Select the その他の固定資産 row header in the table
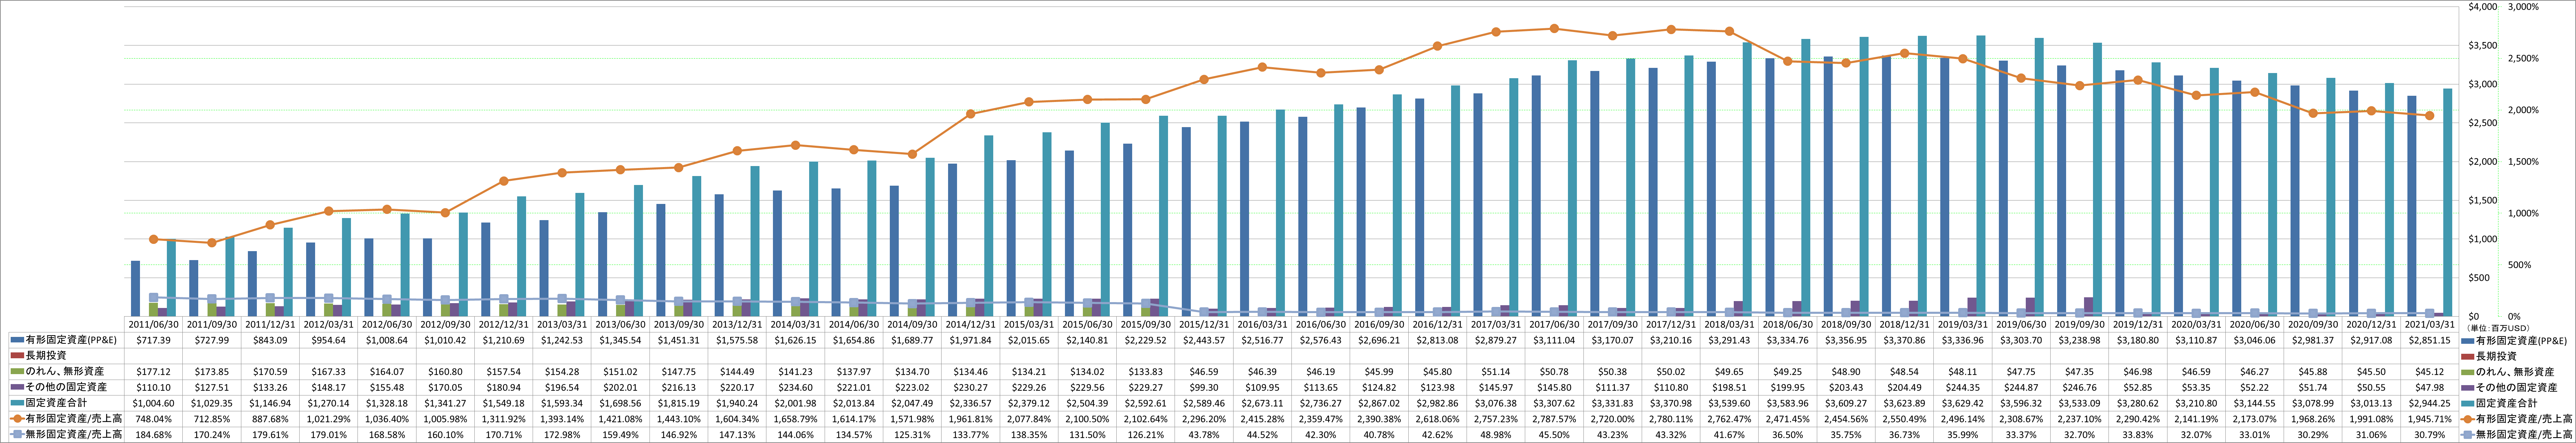 (66, 387)
